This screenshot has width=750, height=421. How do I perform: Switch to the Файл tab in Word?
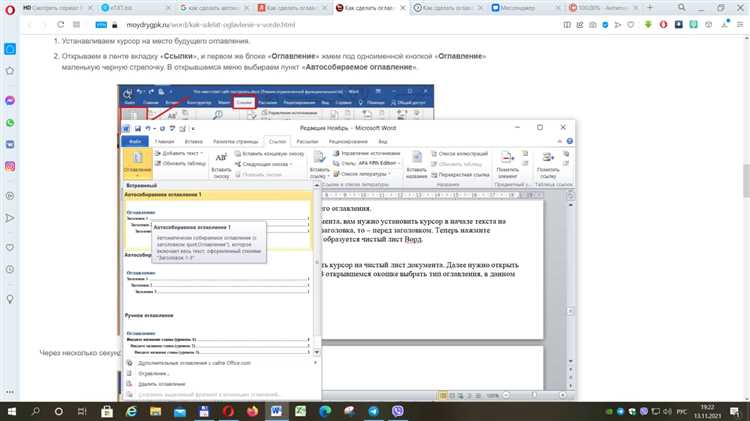(x=135, y=142)
